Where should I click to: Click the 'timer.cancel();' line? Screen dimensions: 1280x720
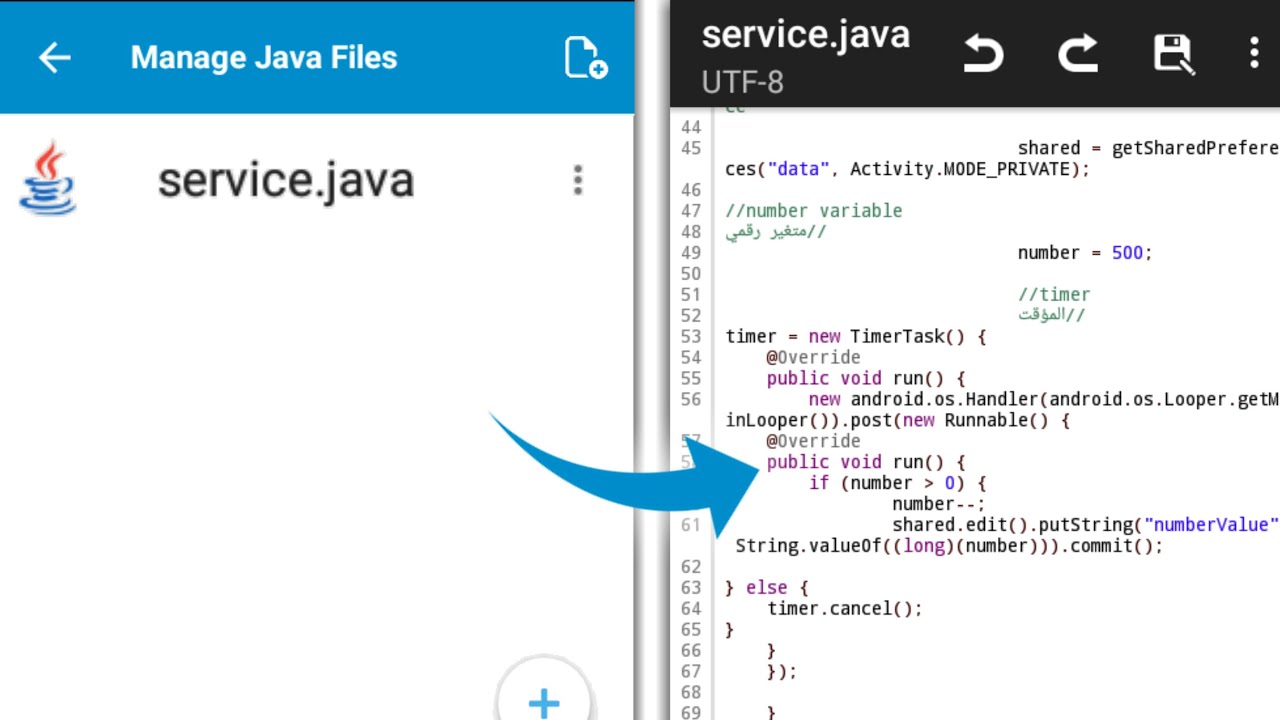[x=845, y=608]
